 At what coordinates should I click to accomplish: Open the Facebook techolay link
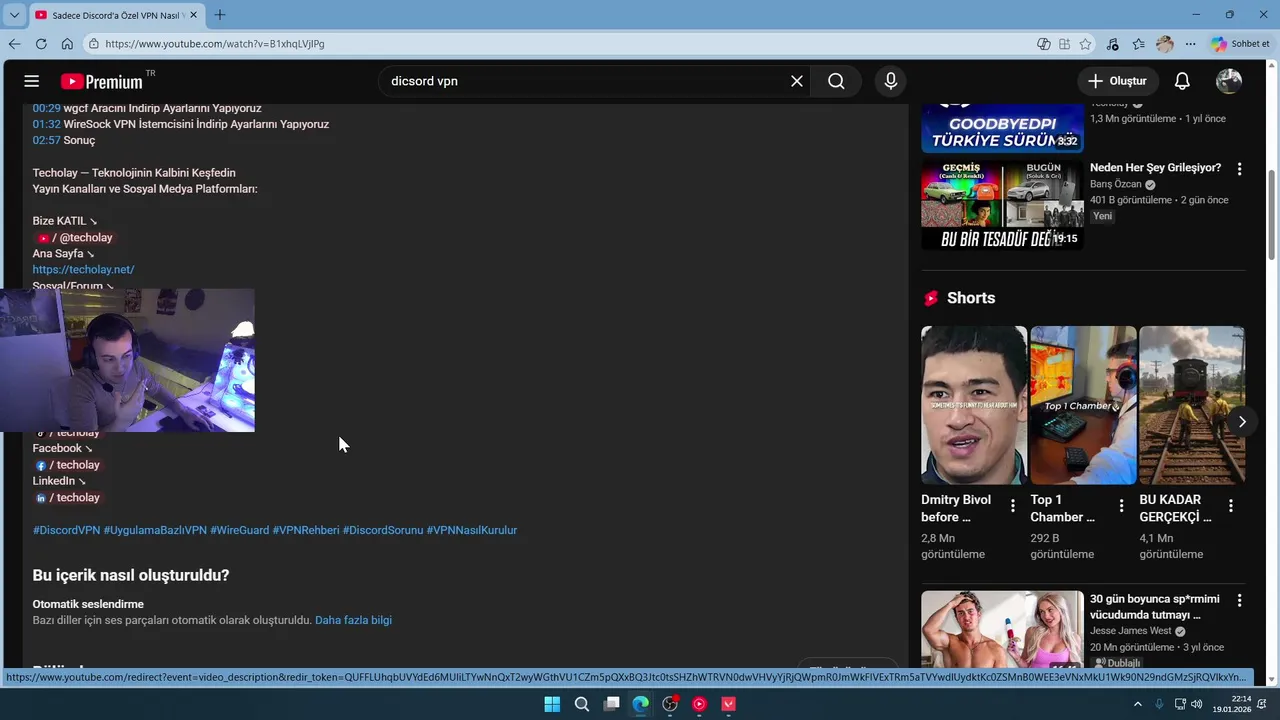pyautogui.click(x=68, y=465)
